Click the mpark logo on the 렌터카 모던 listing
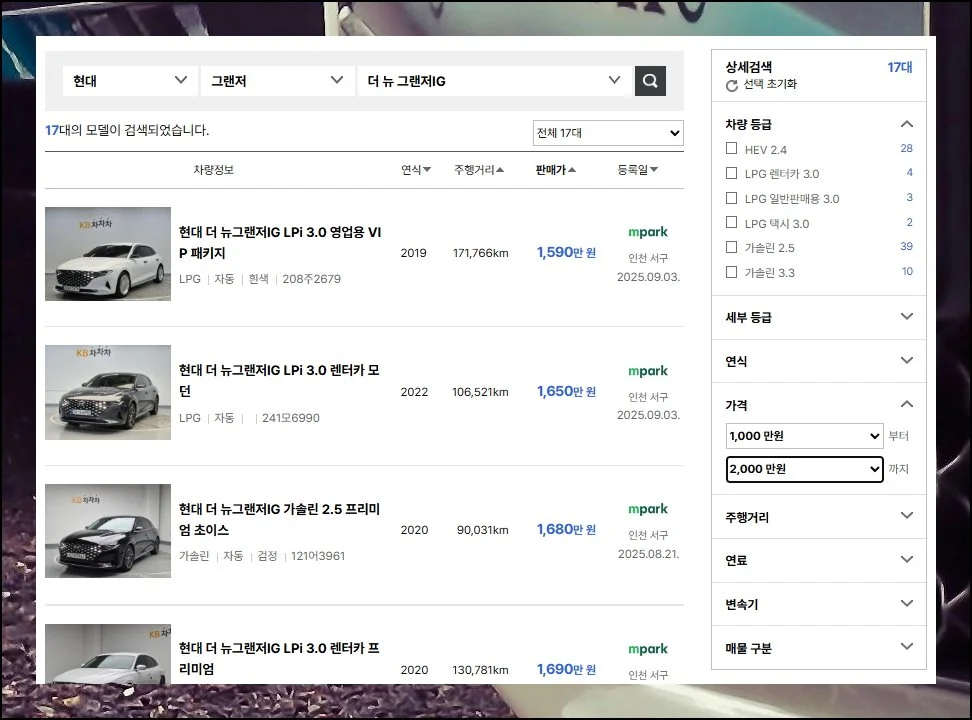This screenshot has width=972, height=720. [647, 370]
